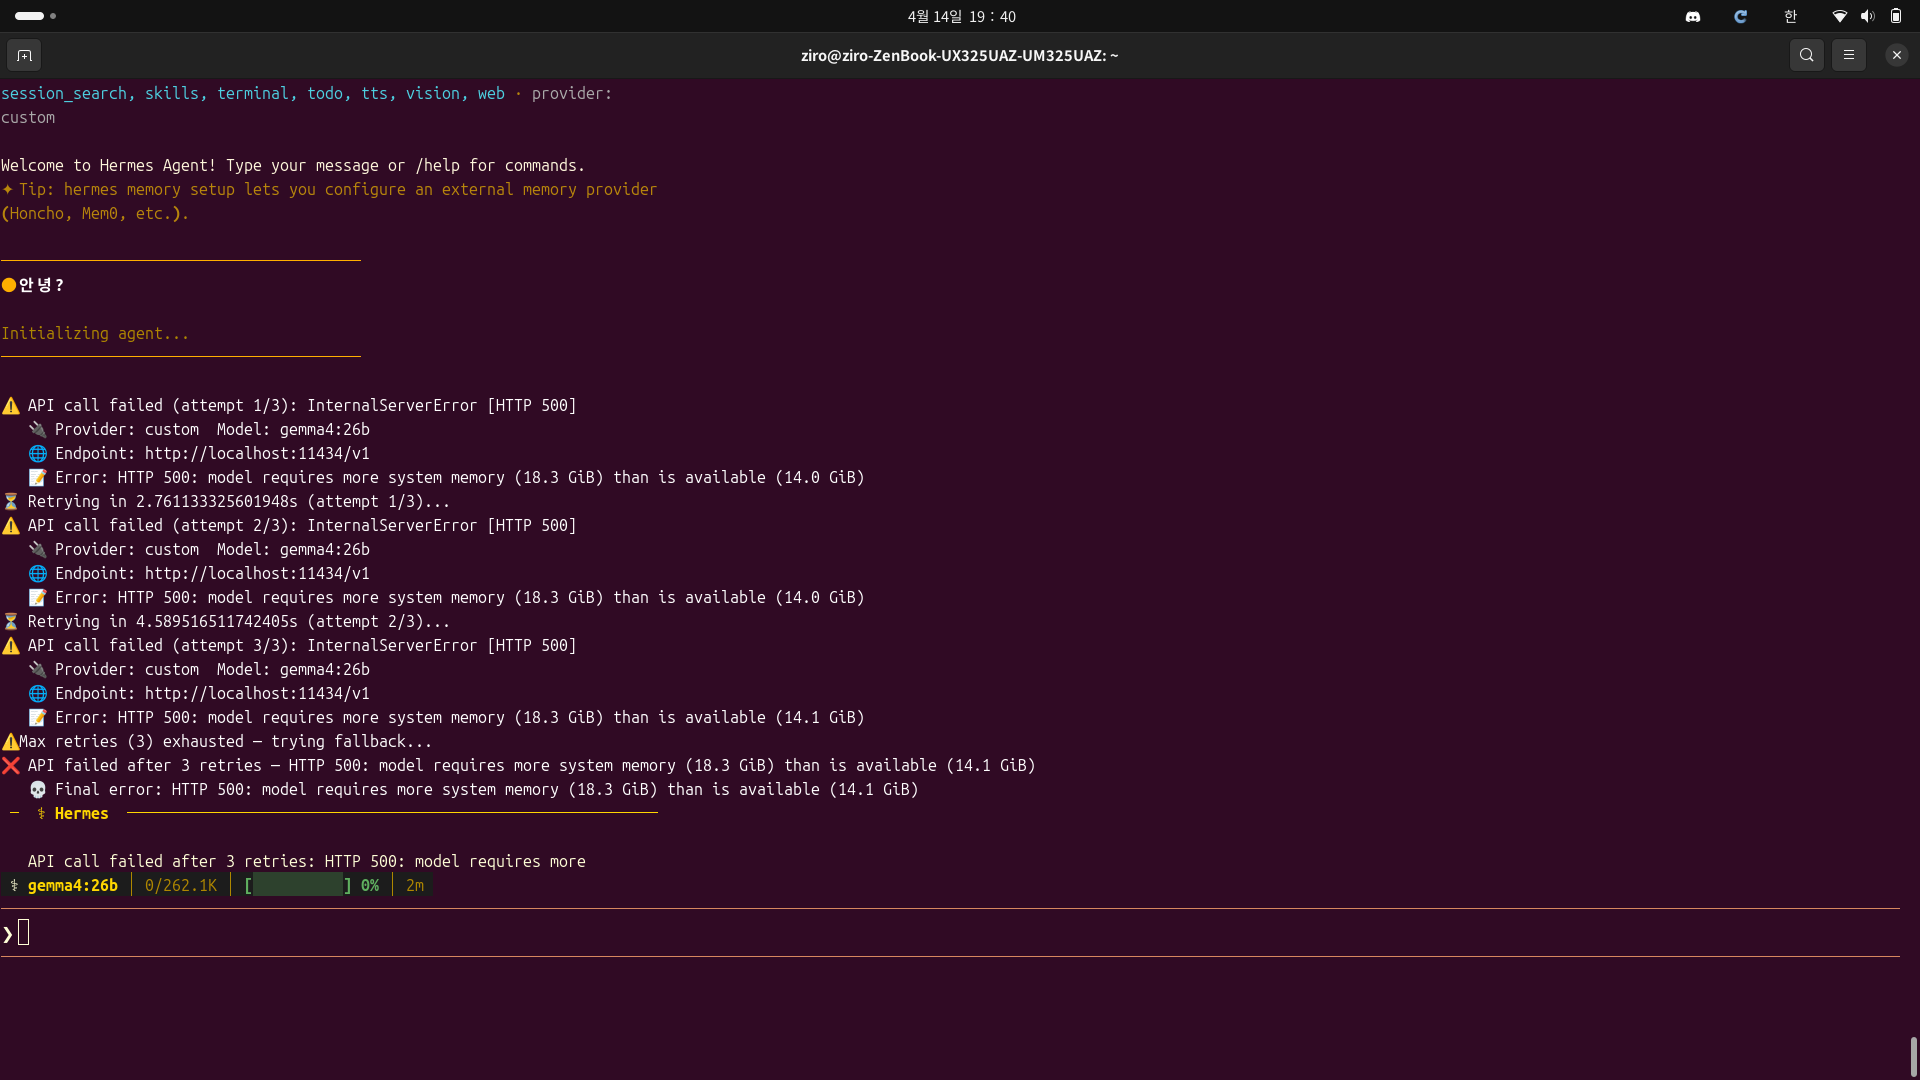Click the refresh sync tray icon
The width and height of the screenshot is (1920, 1080).
[1740, 16]
